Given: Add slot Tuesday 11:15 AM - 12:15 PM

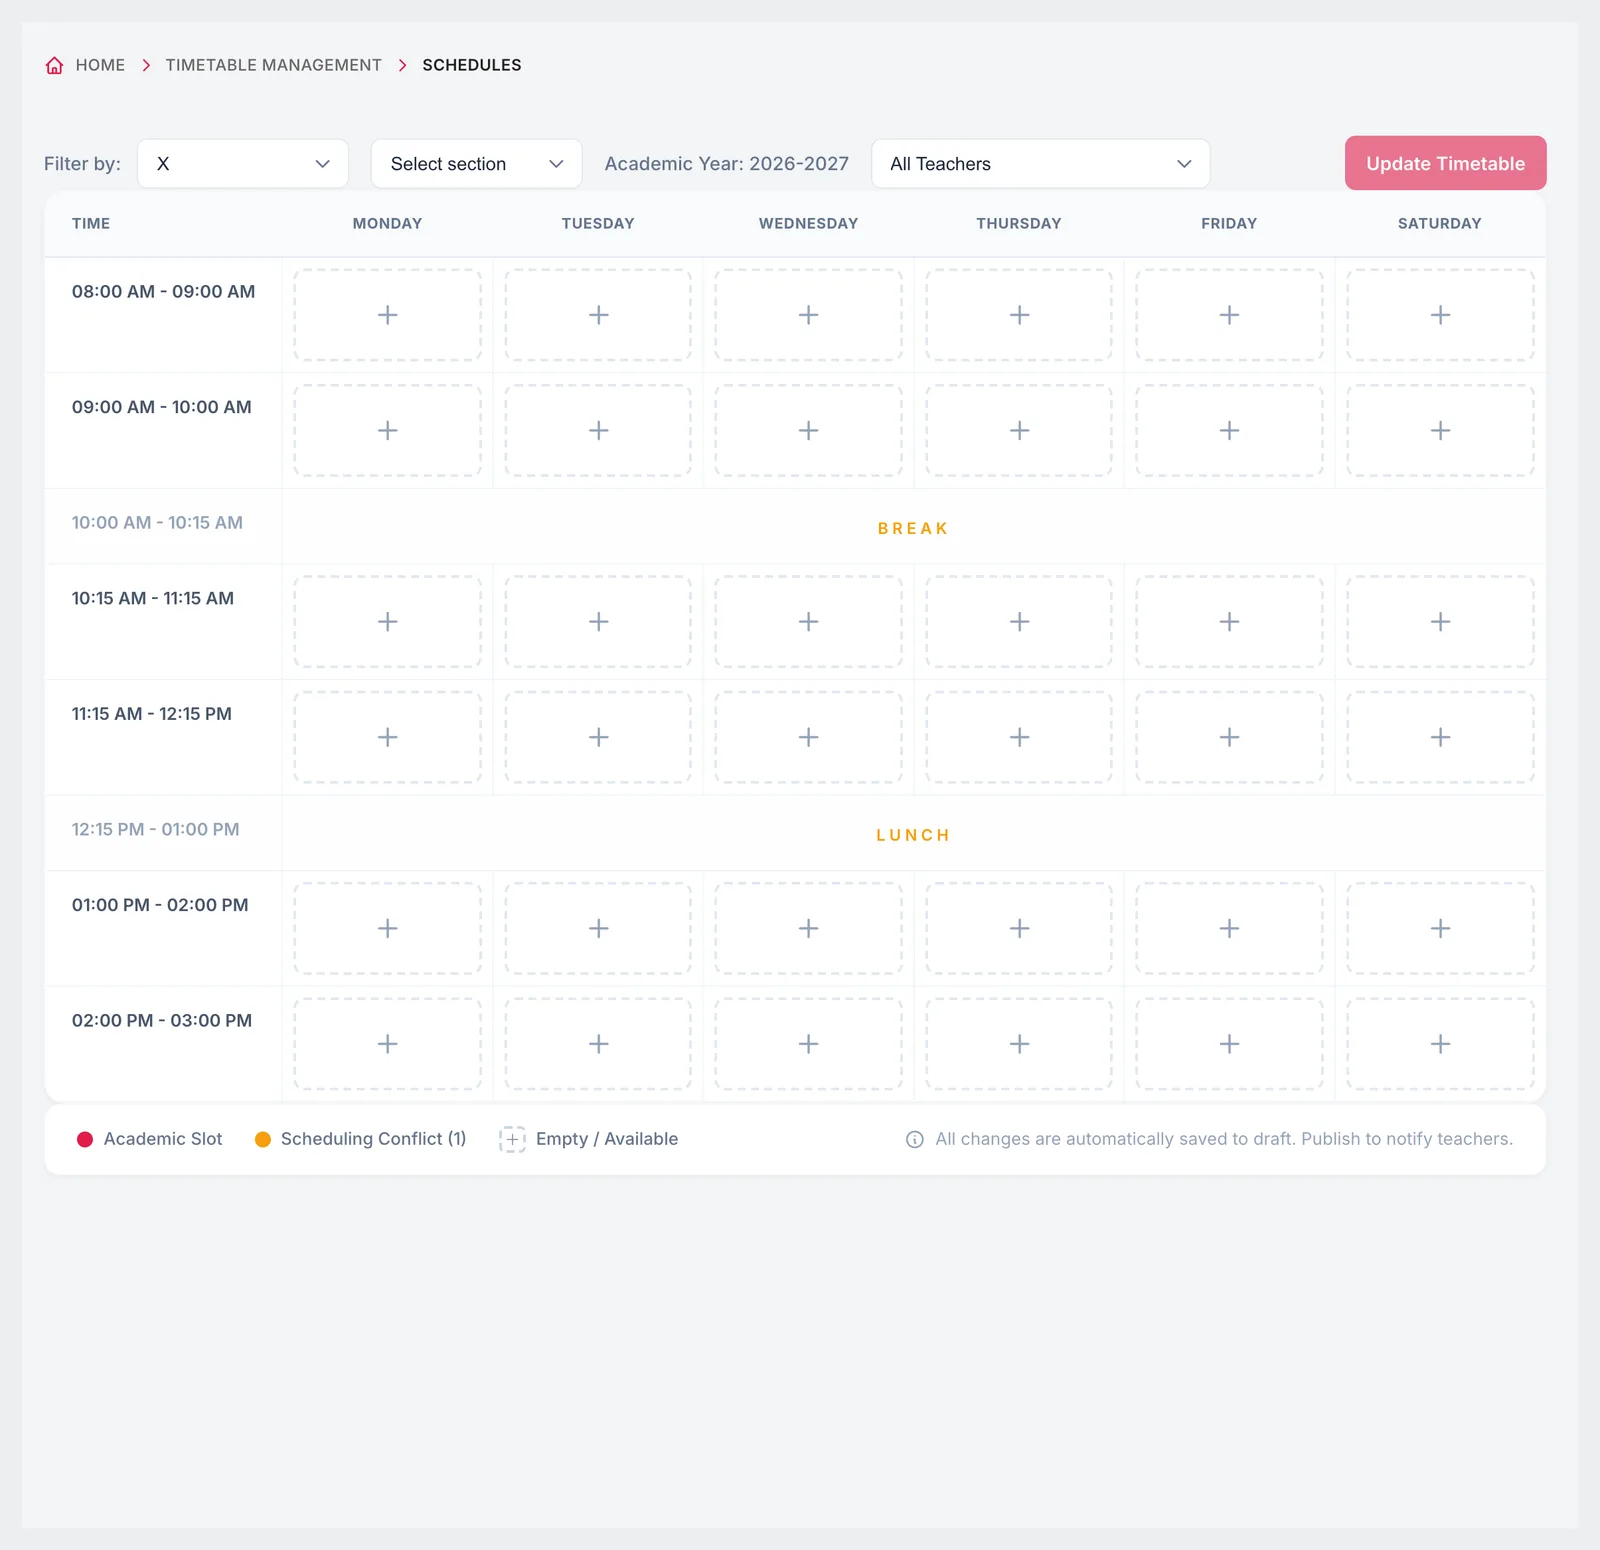Looking at the screenshot, I should (x=598, y=737).
